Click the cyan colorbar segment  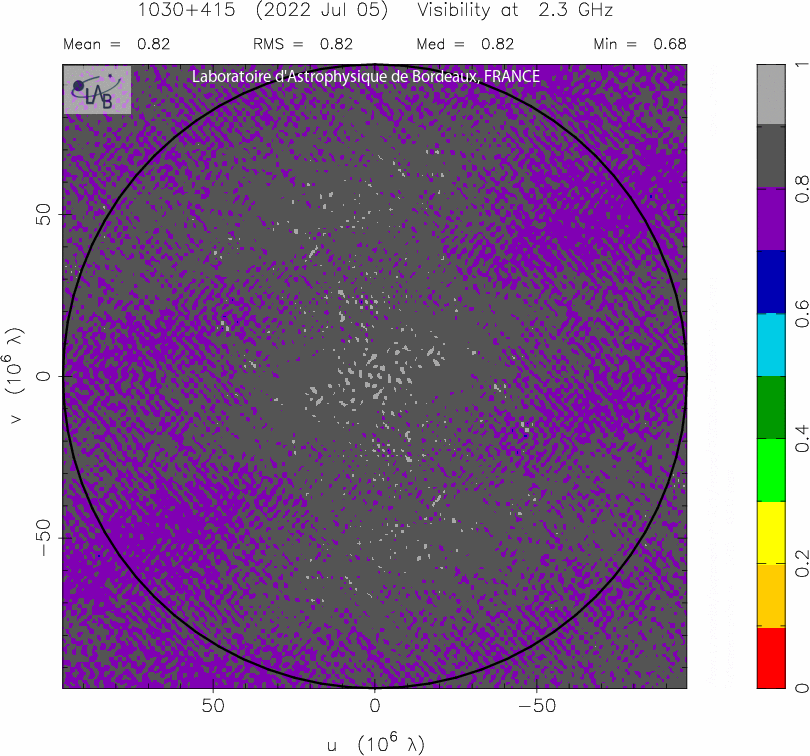(771, 344)
